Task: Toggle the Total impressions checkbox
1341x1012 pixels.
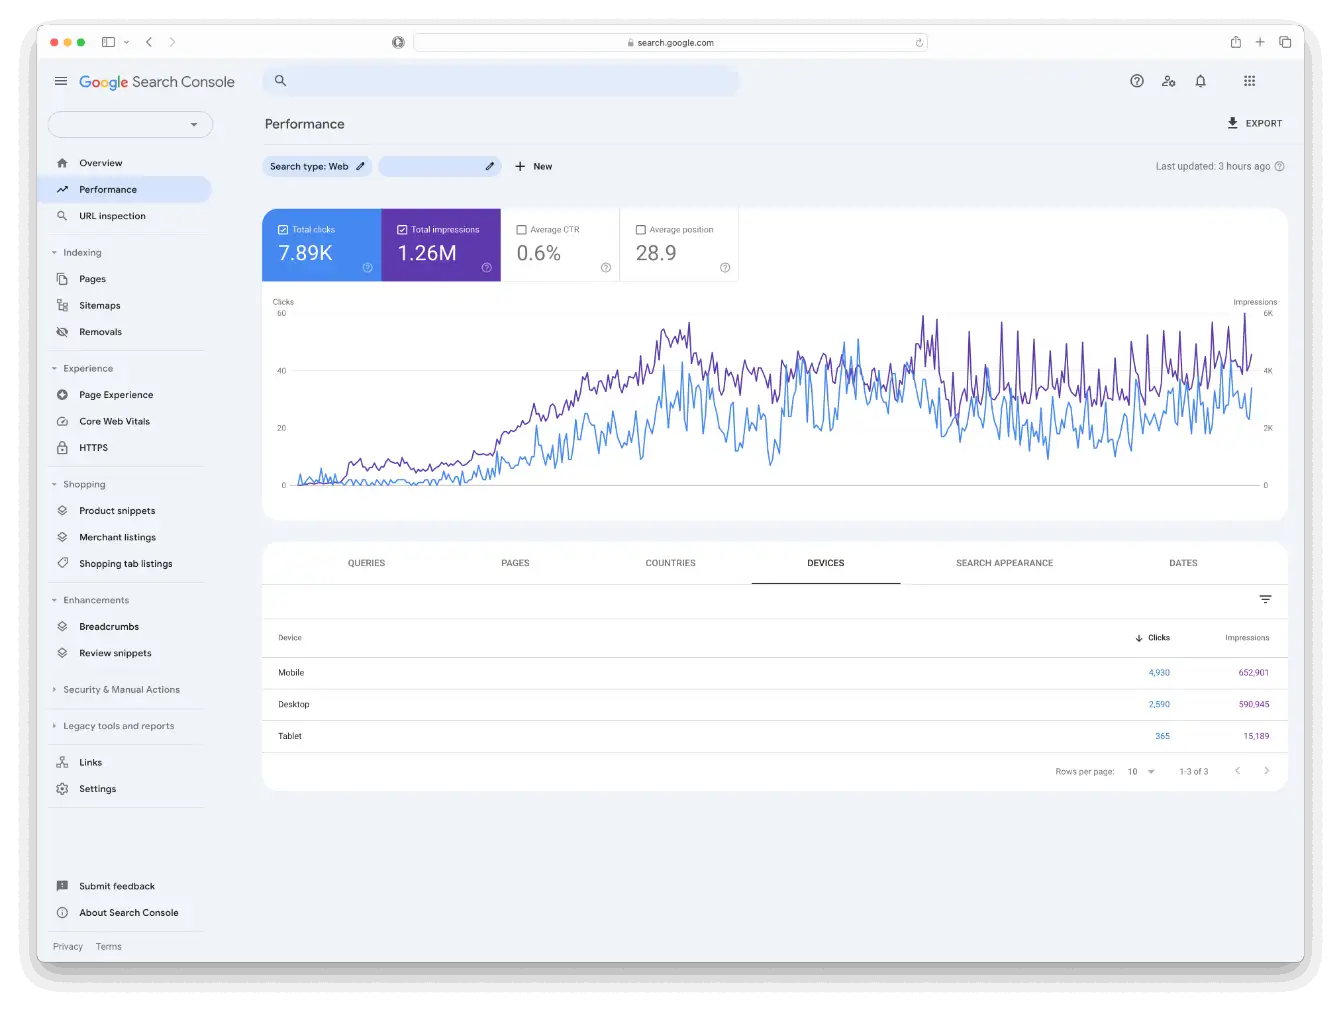Action: (402, 229)
